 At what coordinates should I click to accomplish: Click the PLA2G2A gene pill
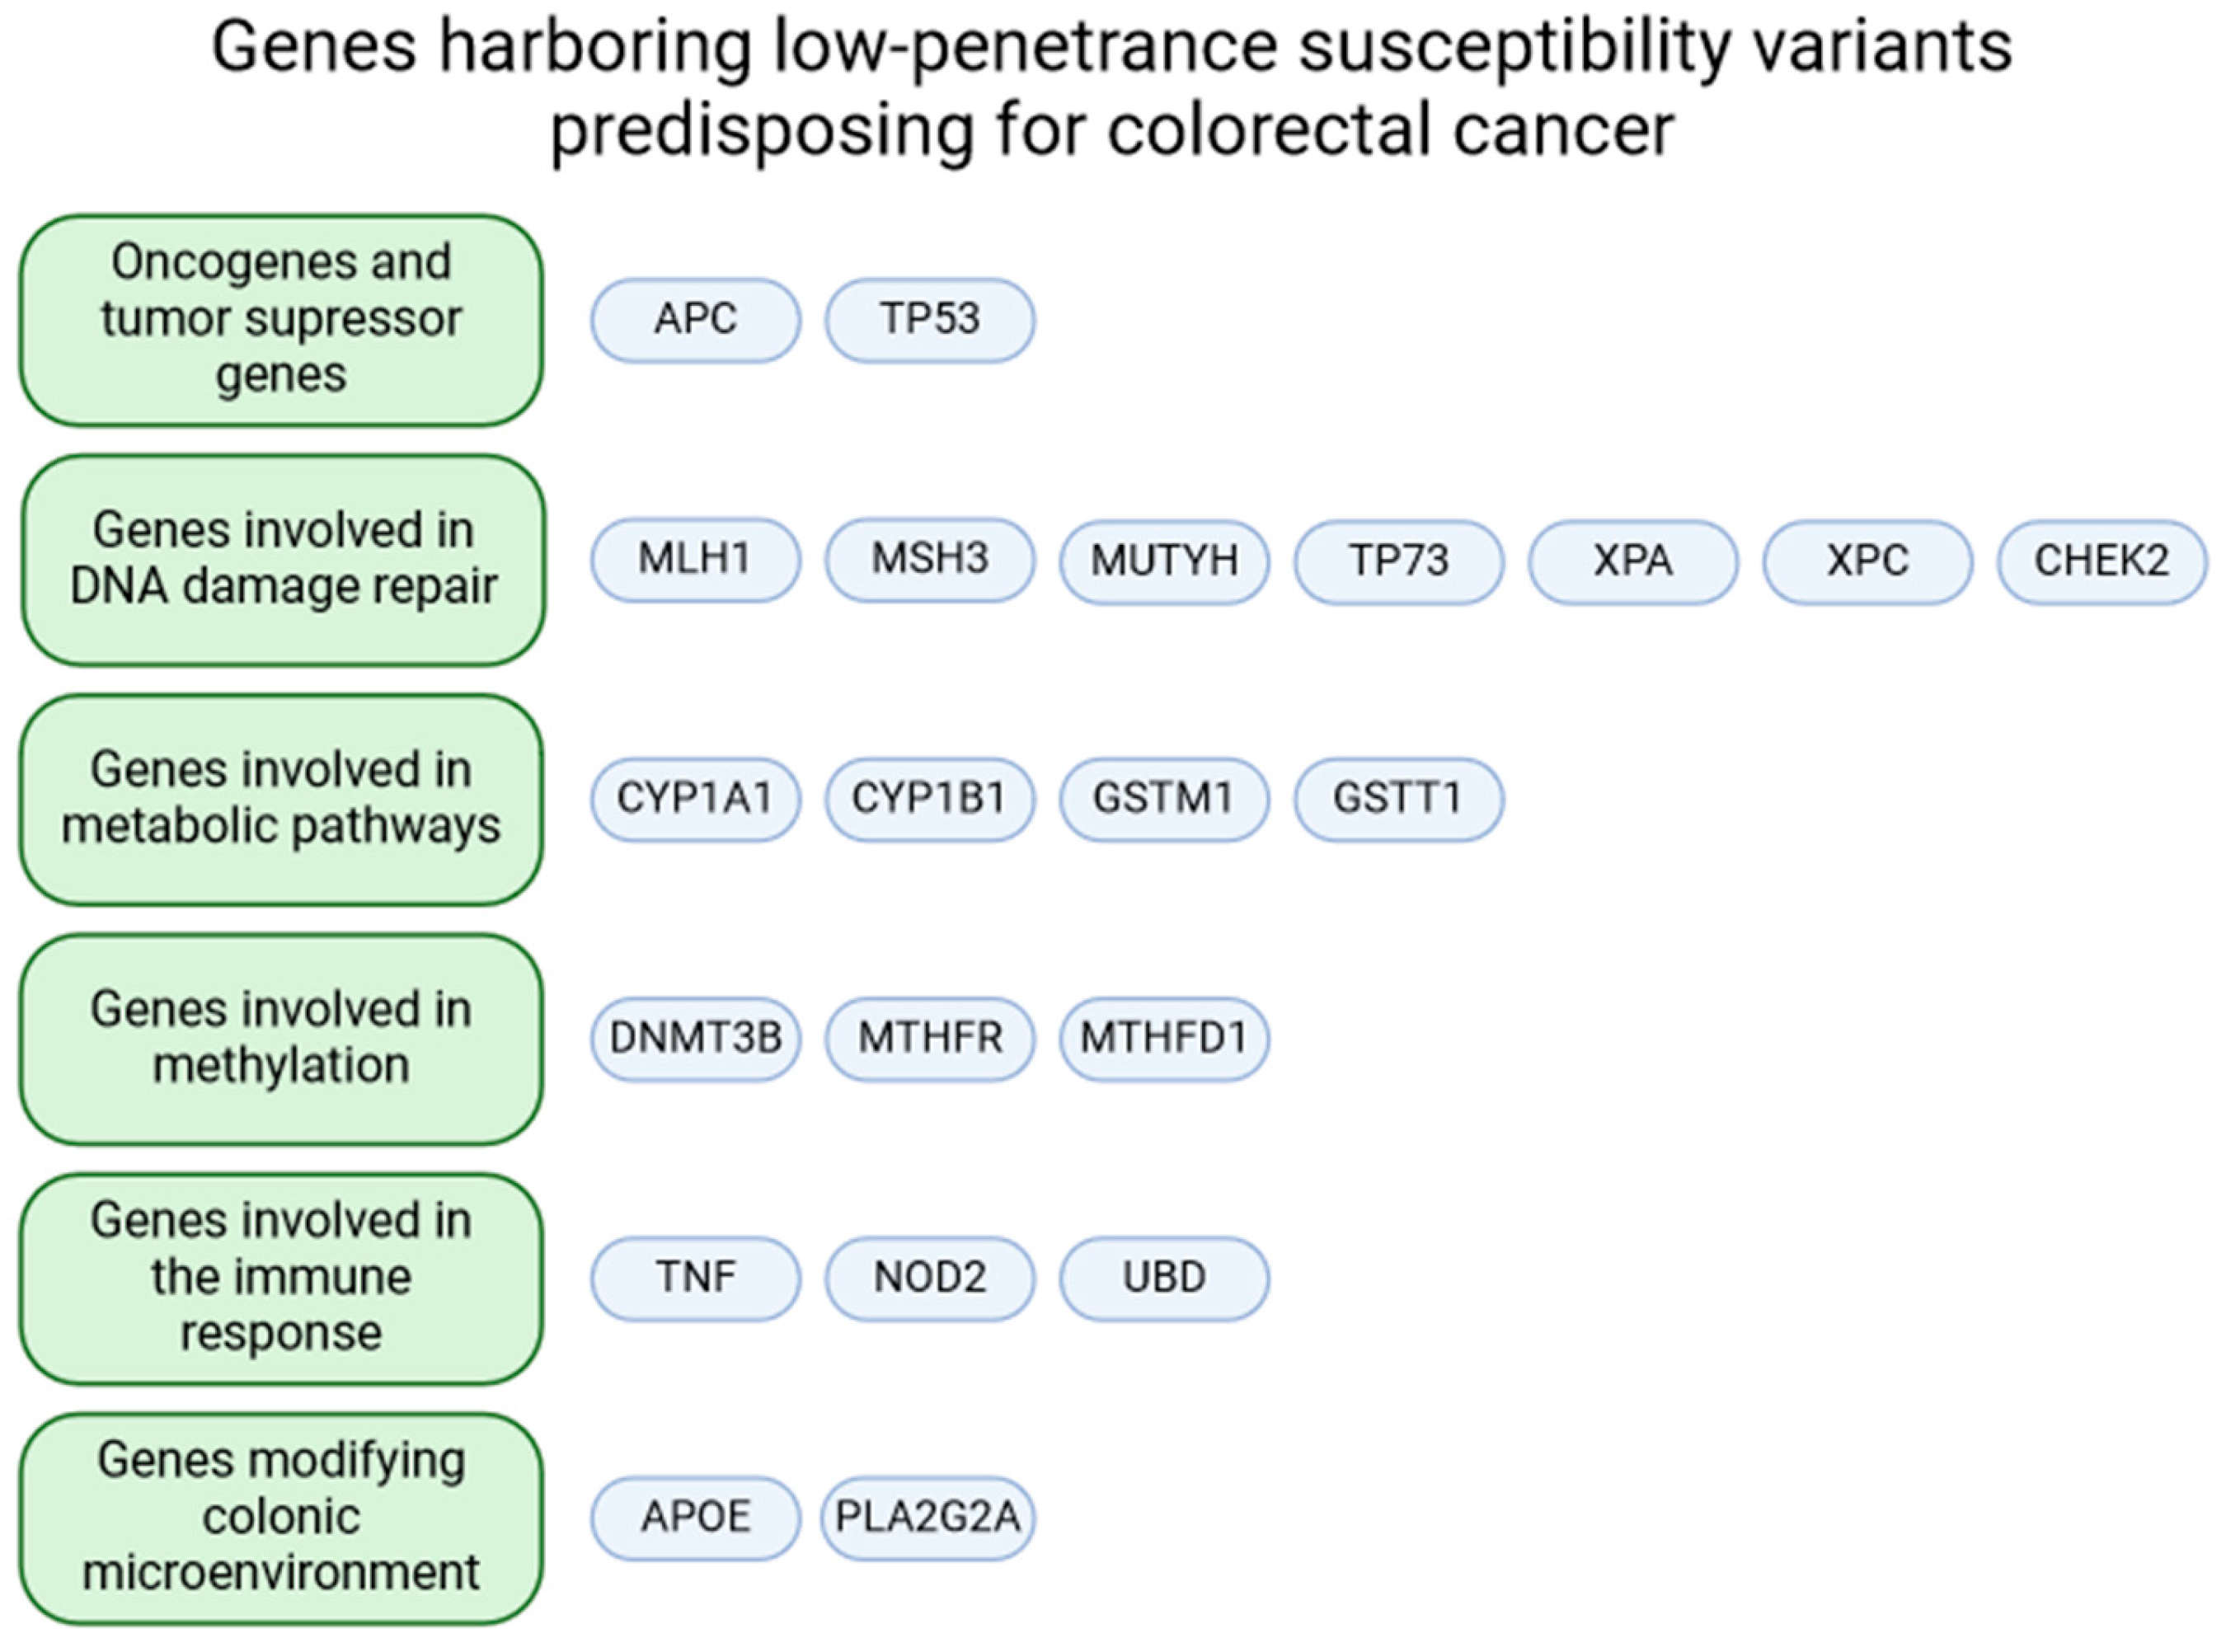[x=927, y=1517]
